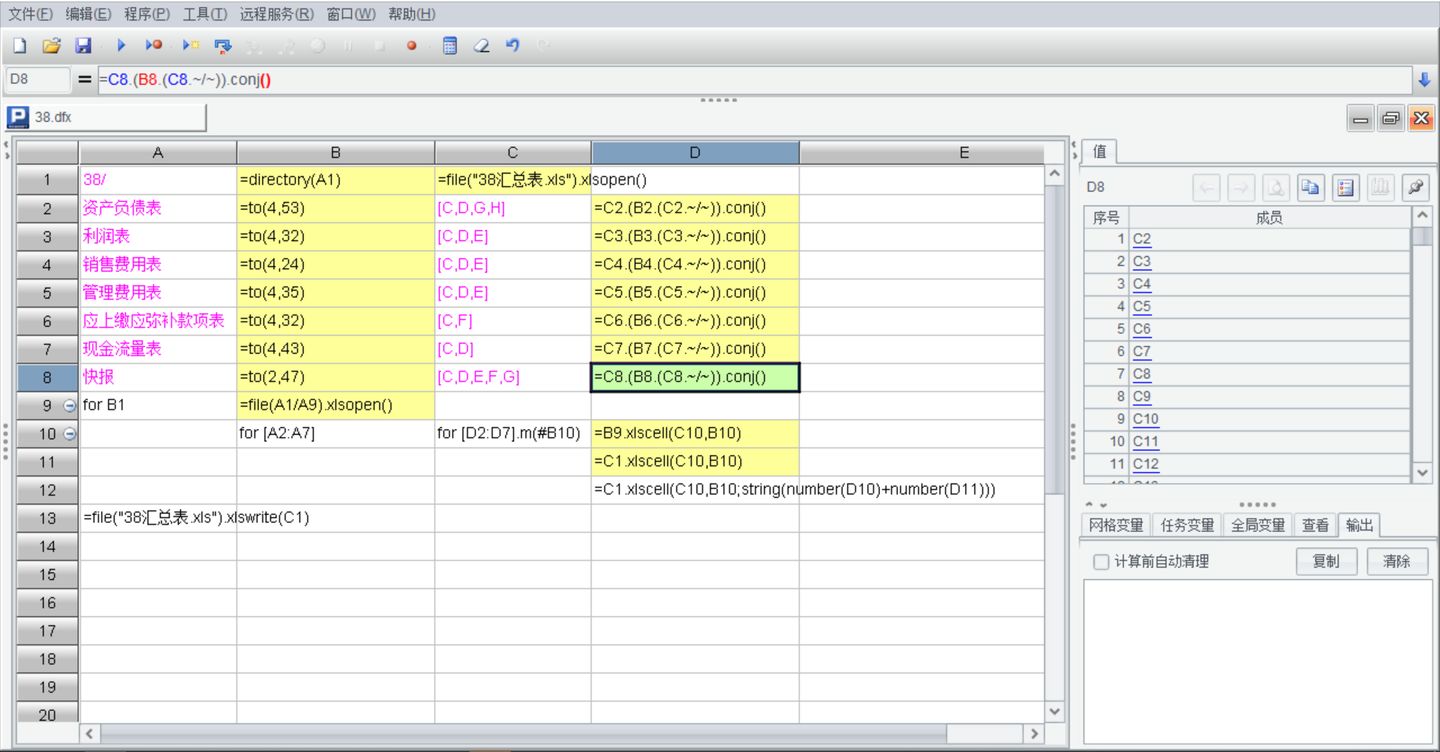Click the 清除 button in the output panel
This screenshot has width=1440, height=752.
point(1397,561)
